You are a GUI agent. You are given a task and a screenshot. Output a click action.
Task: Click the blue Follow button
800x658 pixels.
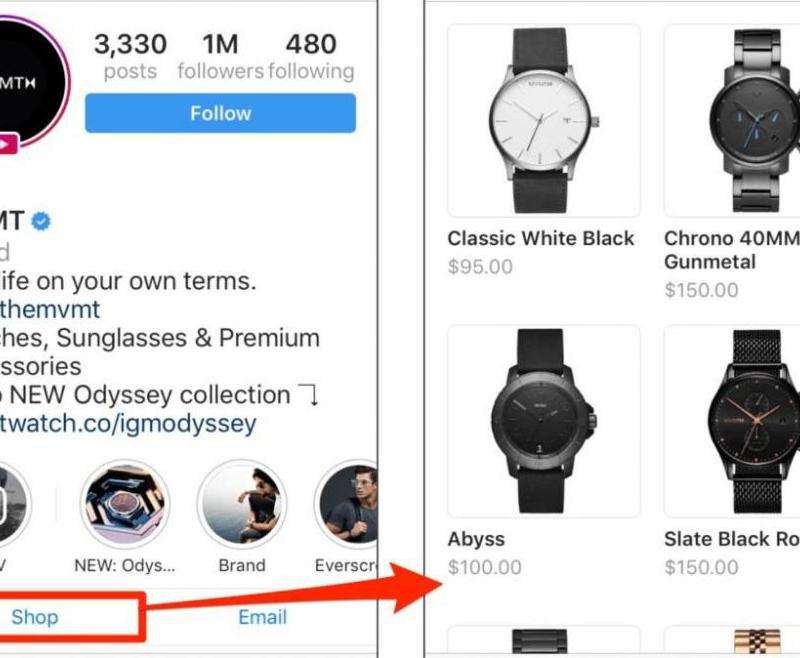[x=220, y=113]
